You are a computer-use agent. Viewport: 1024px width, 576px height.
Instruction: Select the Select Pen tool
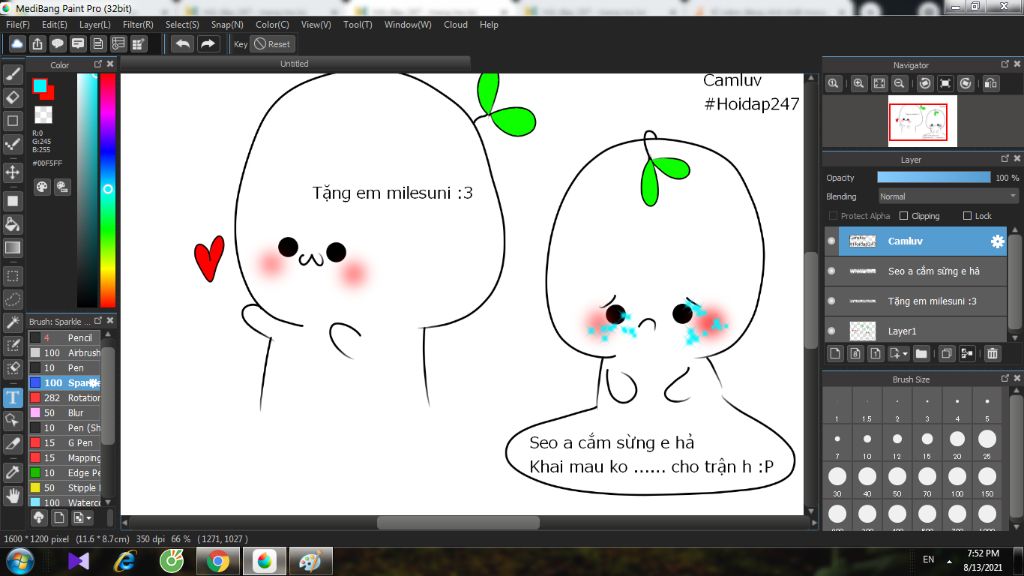click(x=12, y=346)
